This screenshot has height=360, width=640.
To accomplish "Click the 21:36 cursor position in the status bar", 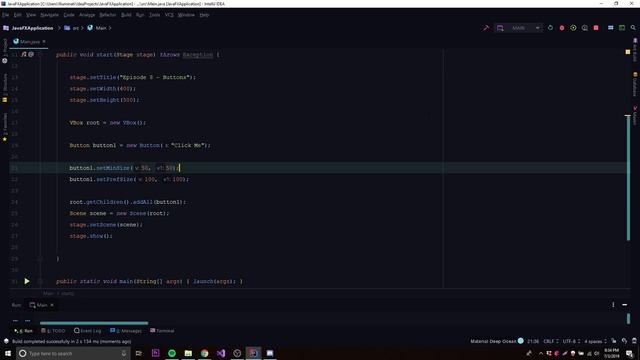I will 533,341.
